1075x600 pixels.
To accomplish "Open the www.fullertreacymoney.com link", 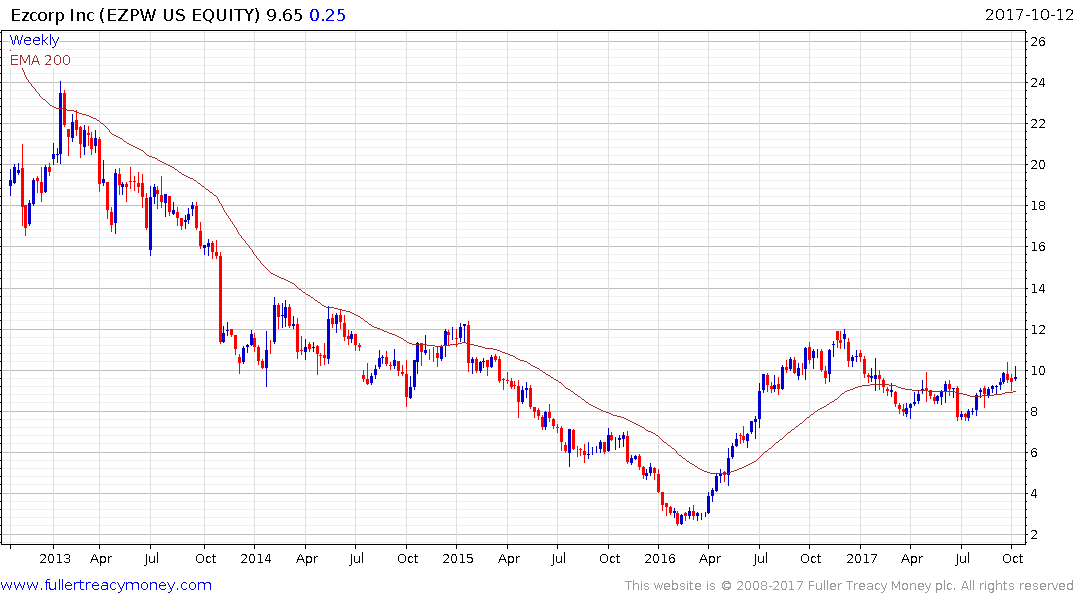I will [x=106, y=585].
